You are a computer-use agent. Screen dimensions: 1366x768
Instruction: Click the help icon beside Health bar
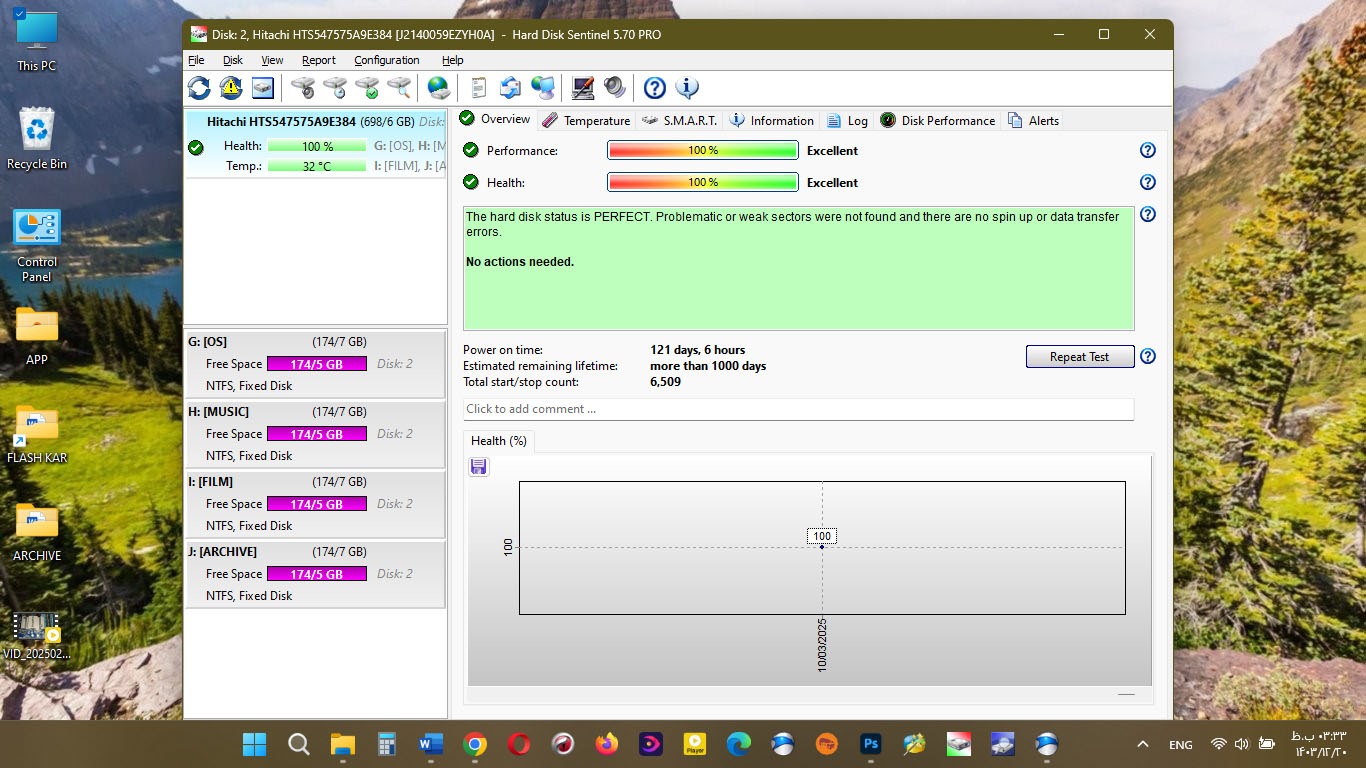pos(1148,182)
